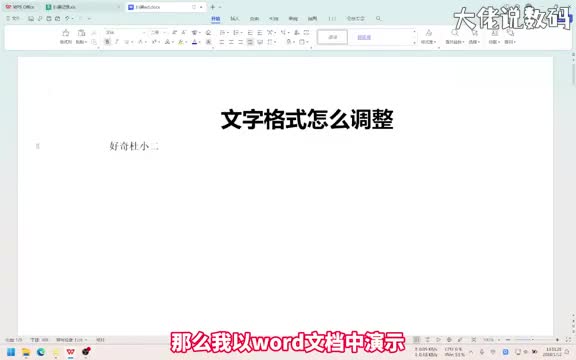
Task: Toggle align right paragraph
Action: pyautogui.click(x=241, y=42)
